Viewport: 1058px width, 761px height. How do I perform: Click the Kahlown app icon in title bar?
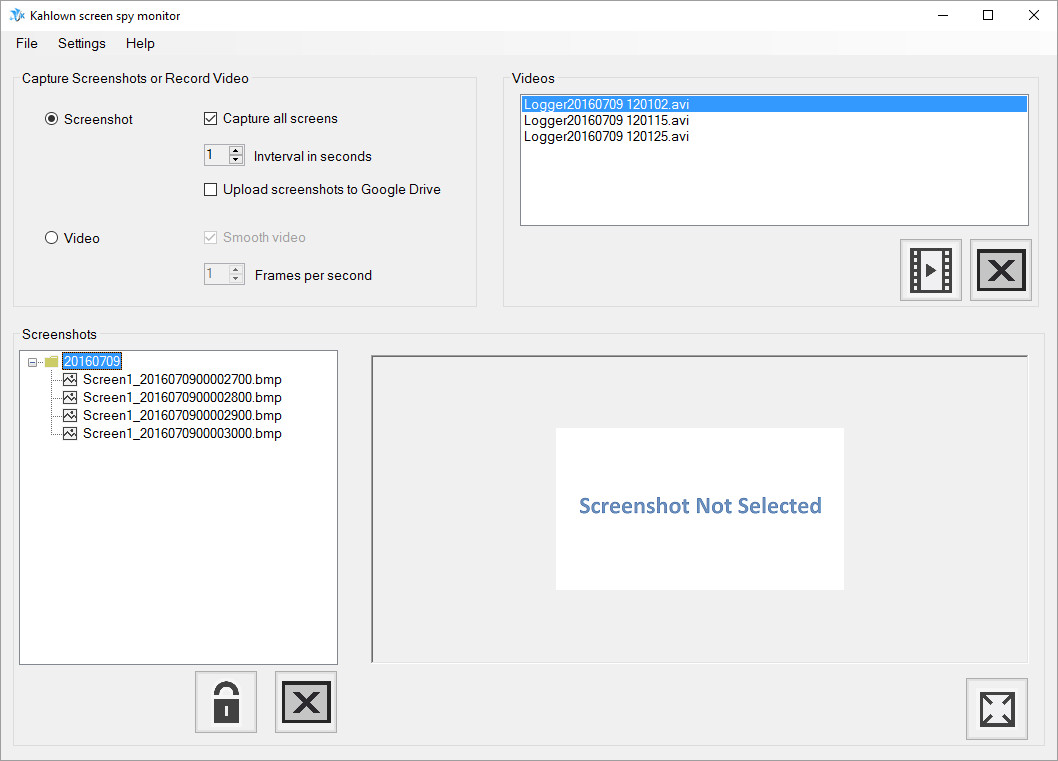(x=17, y=15)
